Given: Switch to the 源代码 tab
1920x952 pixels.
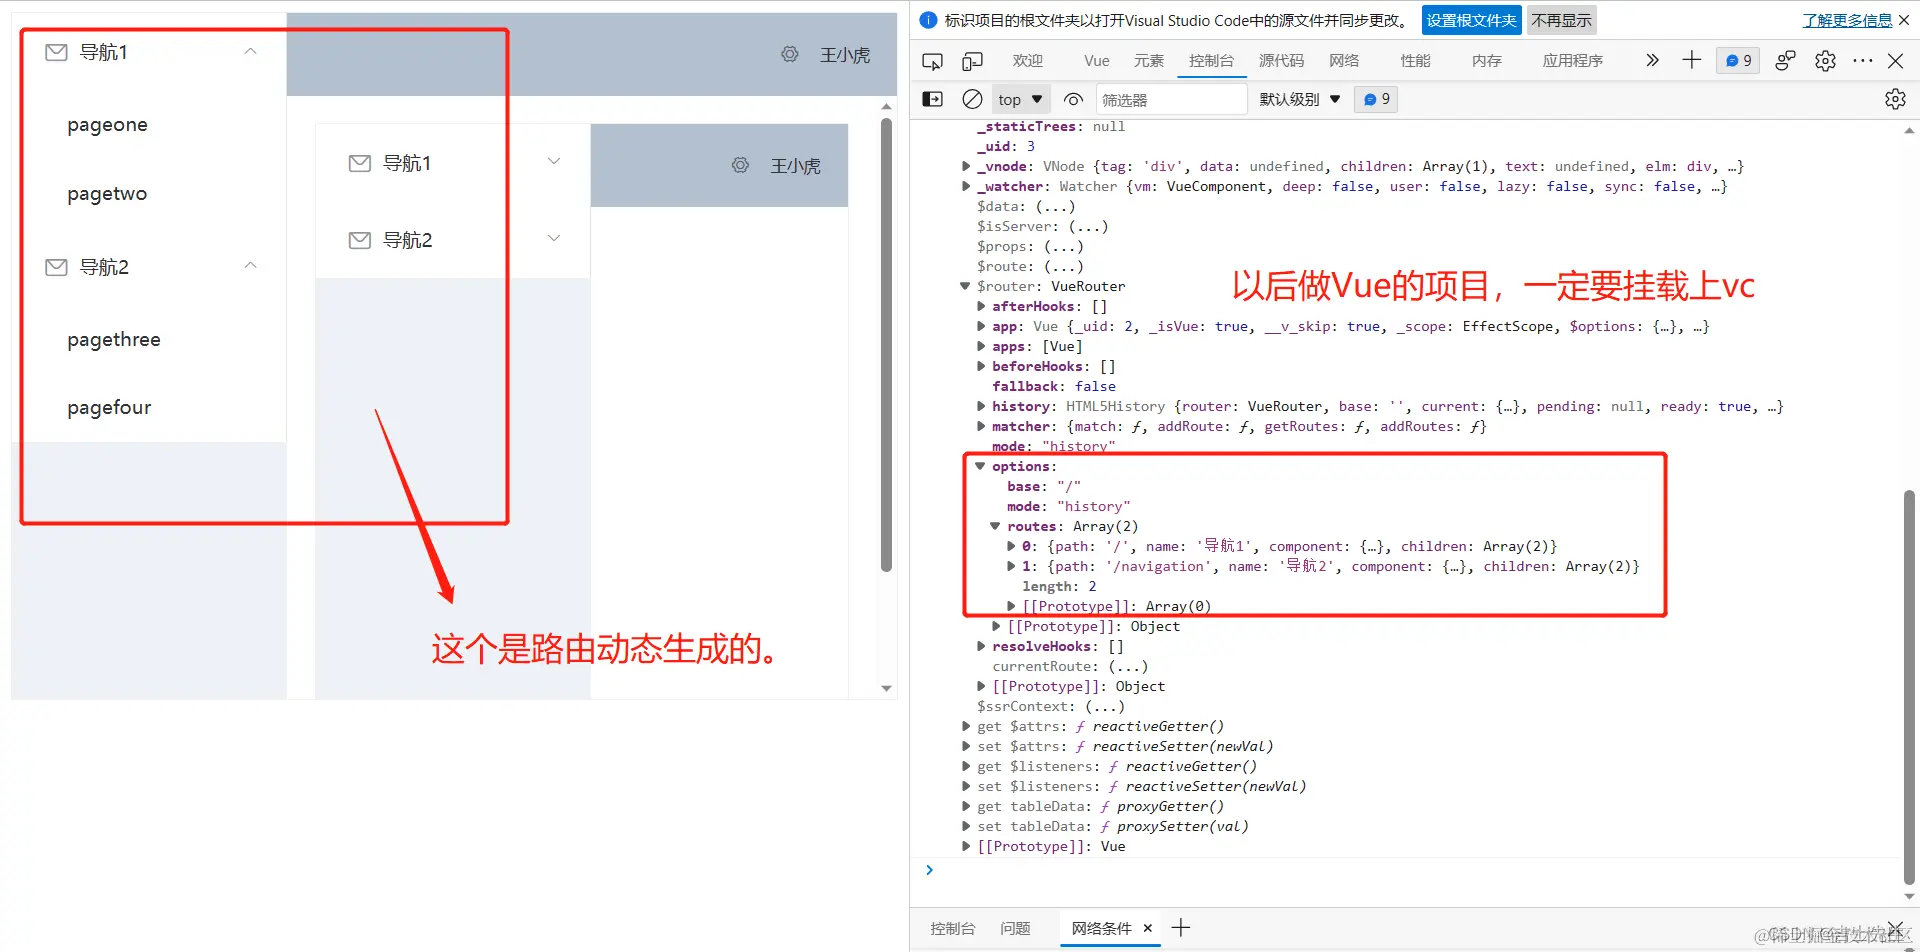Looking at the screenshot, I should 1281,60.
